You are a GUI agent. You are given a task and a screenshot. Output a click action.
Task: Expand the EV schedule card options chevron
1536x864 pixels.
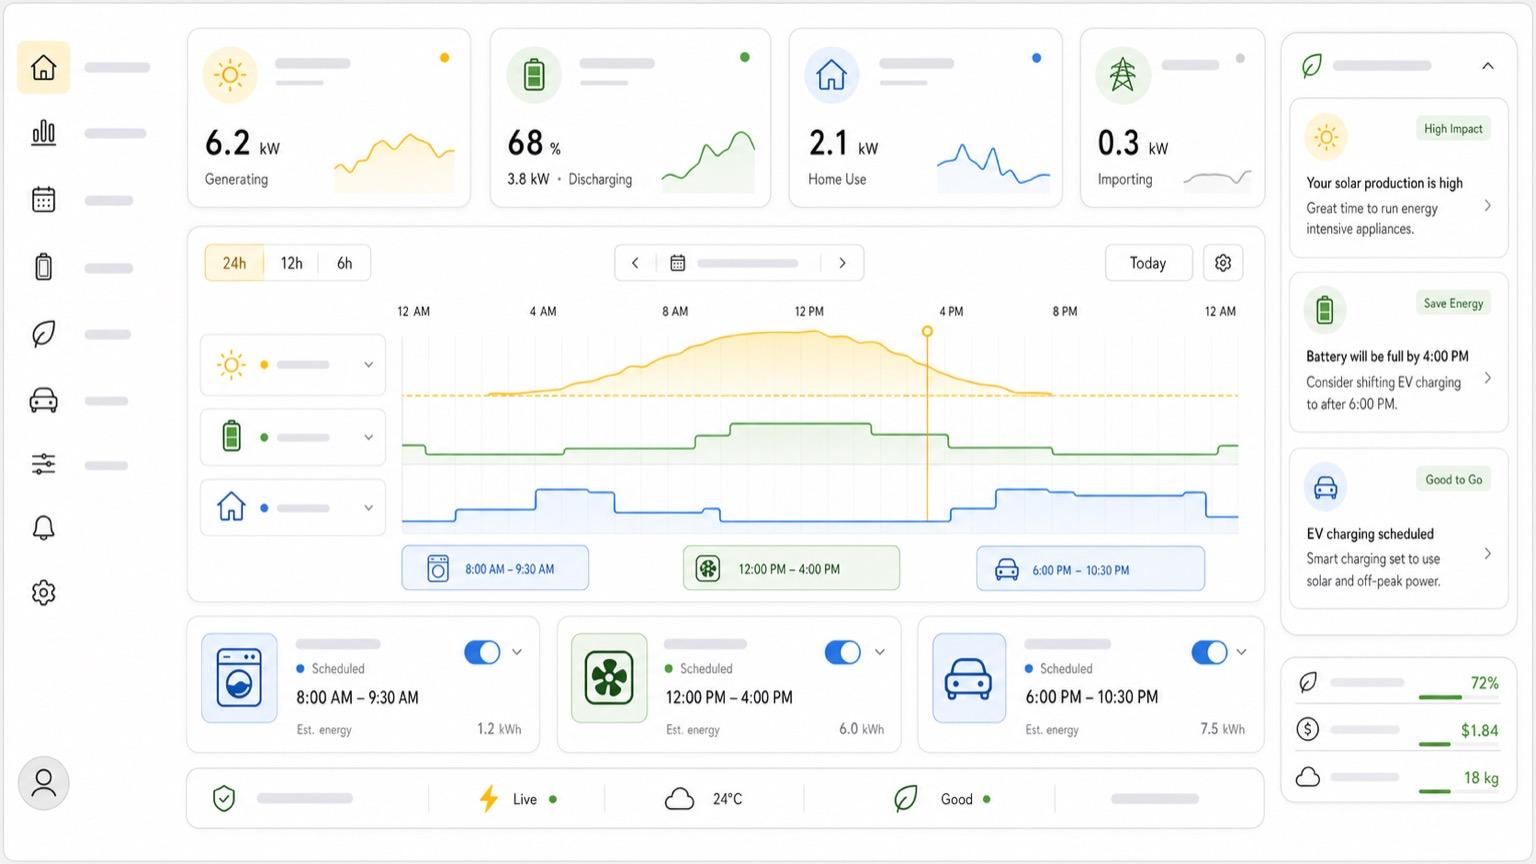[x=1241, y=652]
